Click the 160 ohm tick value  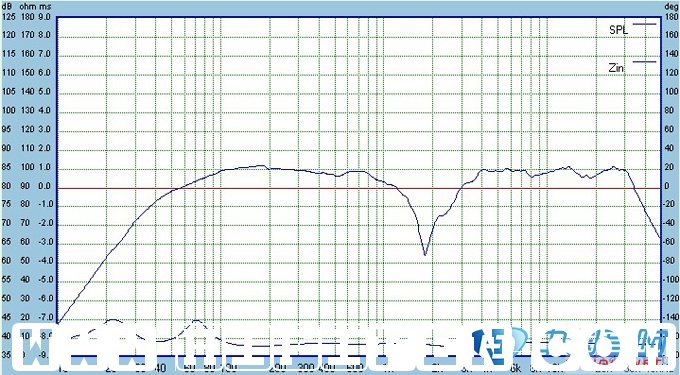point(27,54)
